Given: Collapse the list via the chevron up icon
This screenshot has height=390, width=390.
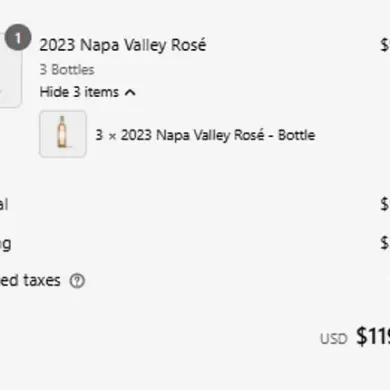Looking at the screenshot, I should (x=130, y=92).
